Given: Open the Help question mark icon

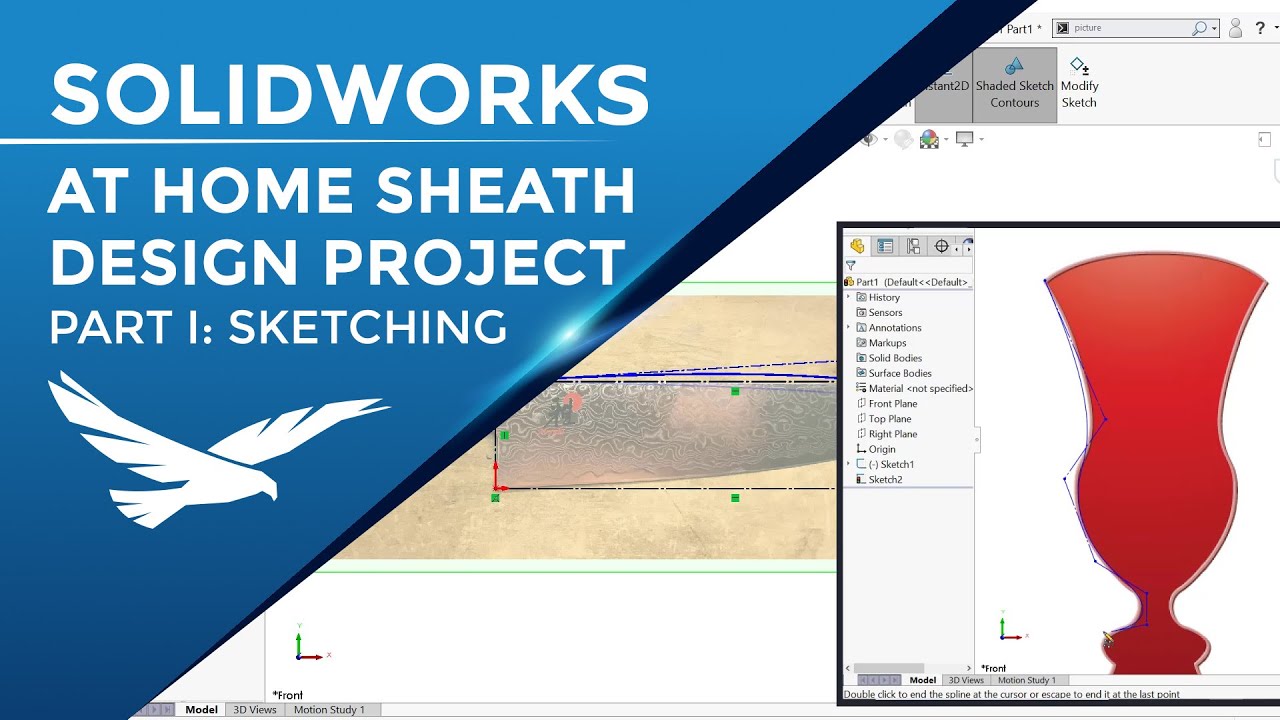Looking at the screenshot, I should point(1260,28).
